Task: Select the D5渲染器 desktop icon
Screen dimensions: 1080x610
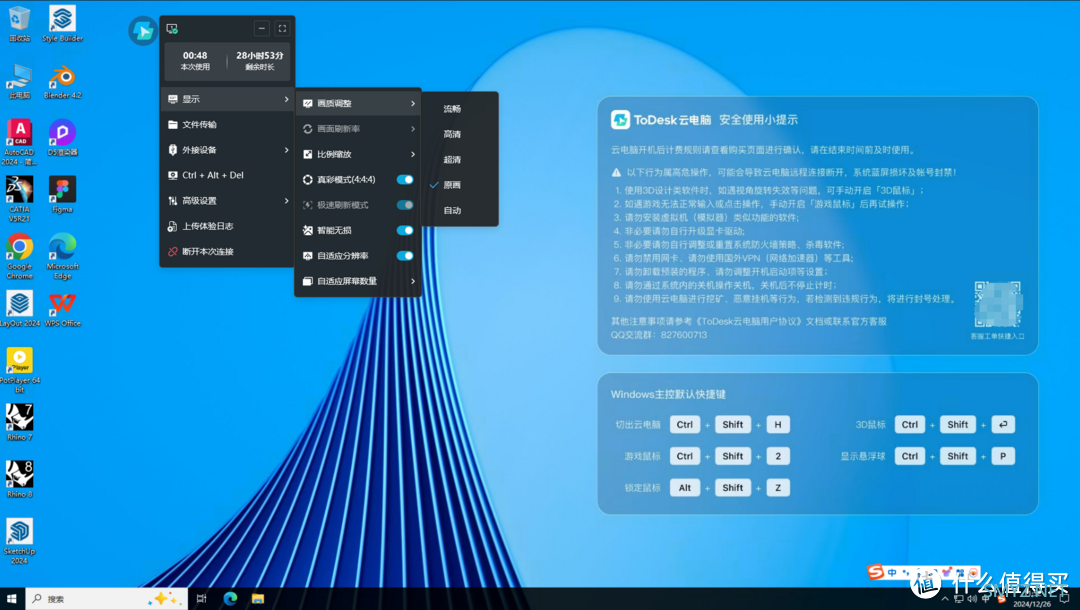Action: pos(62,138)
